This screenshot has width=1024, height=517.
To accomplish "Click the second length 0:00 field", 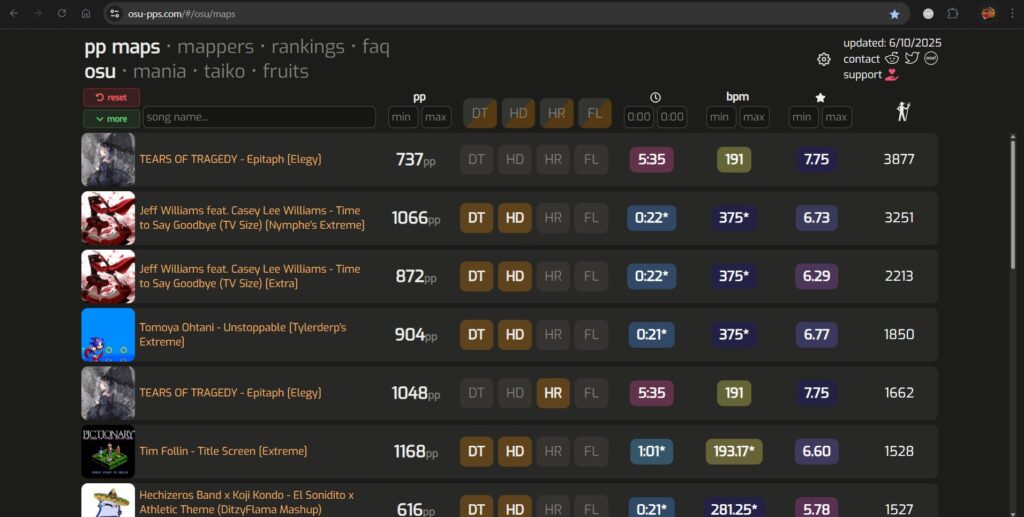I will pyautogui.click(x=672, y=118).
